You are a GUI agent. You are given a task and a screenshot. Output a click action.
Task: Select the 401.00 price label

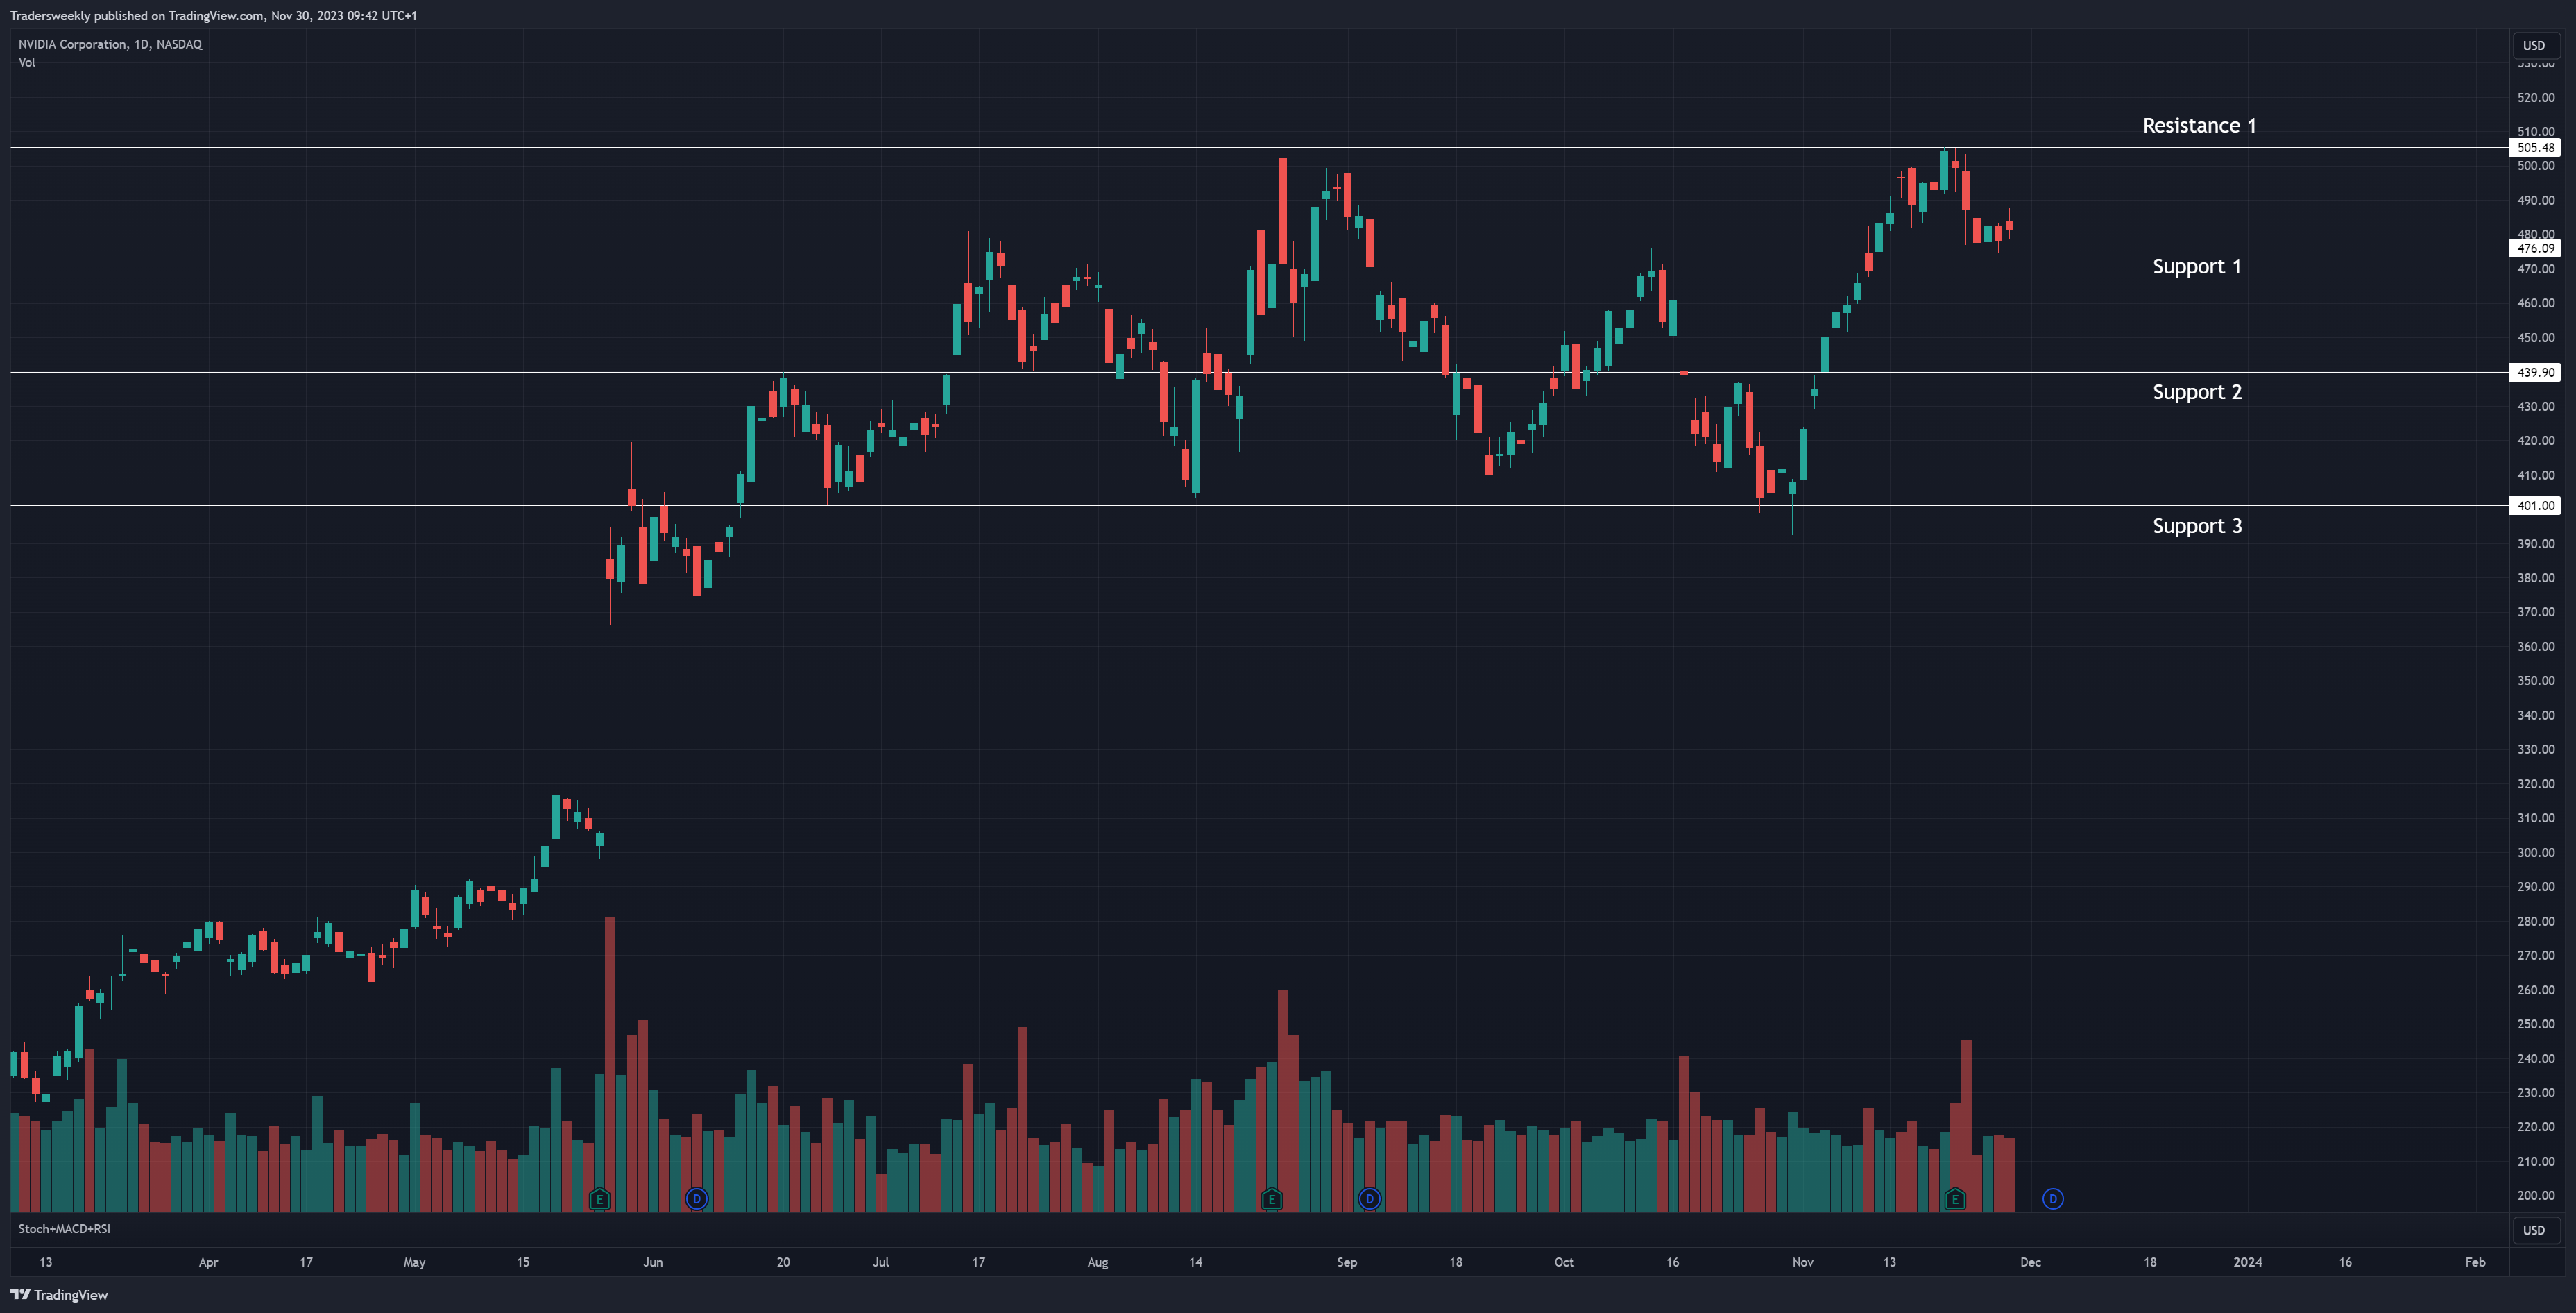2535,505
